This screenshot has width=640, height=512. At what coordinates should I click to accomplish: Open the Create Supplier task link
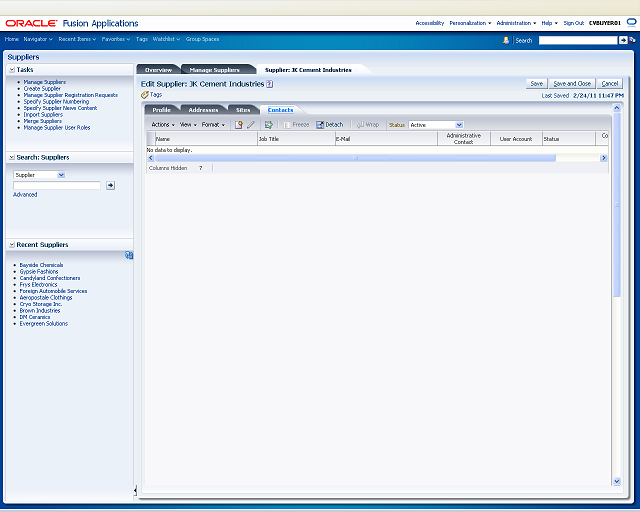pos(42,89)
